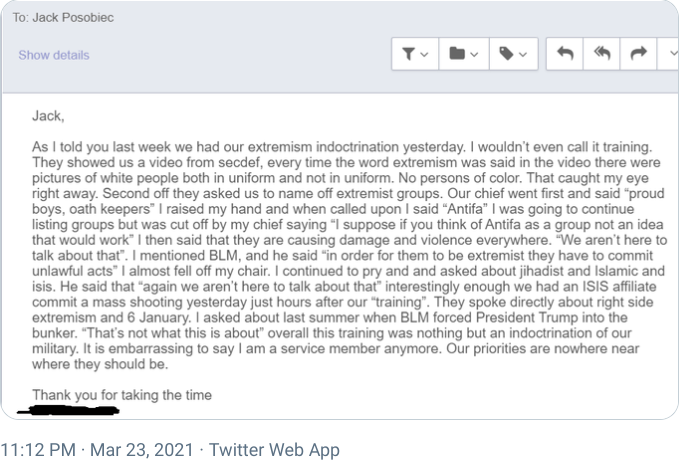Forward this email with the arrow icon
The width and height of the screenshot is (688, 464).
pyautogui.click(x=637, y=54)
